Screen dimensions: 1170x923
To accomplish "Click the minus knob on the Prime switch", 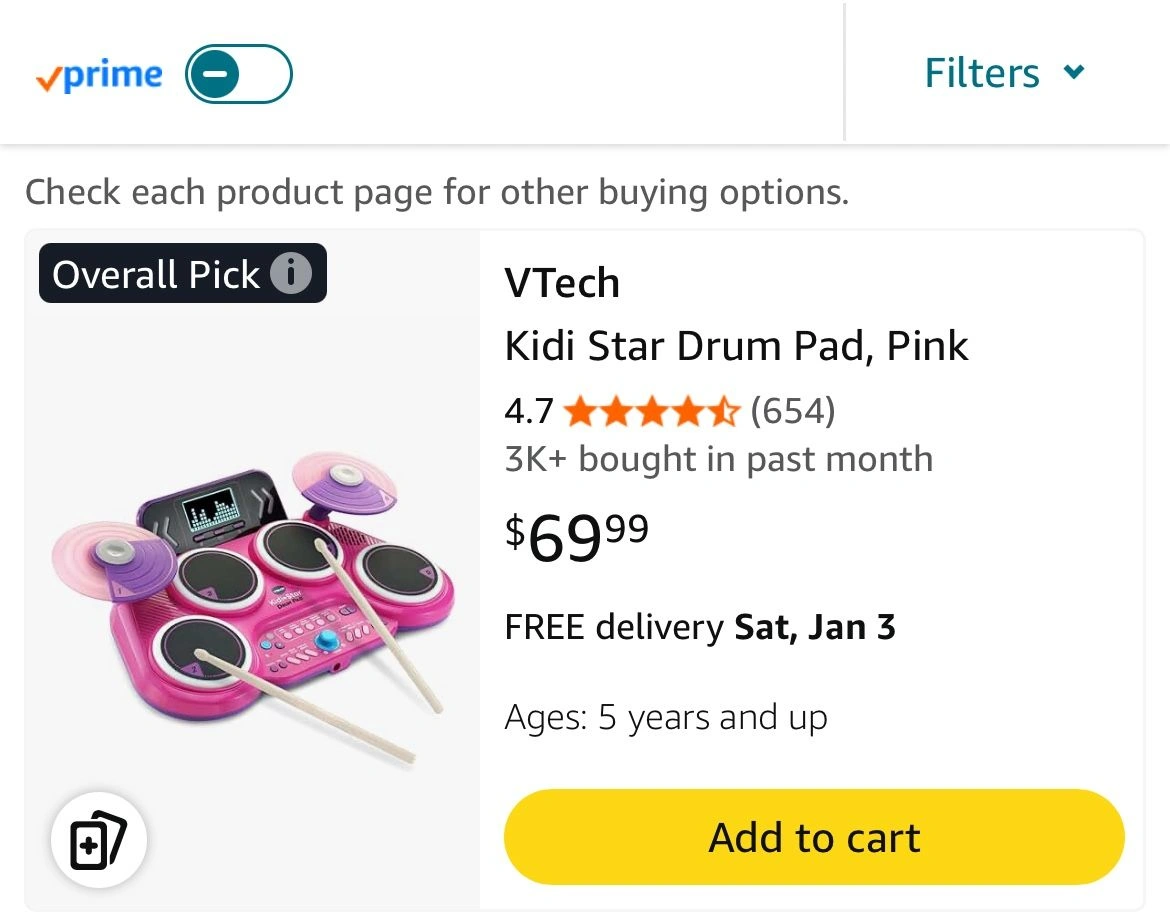I will tap(215, 74).
